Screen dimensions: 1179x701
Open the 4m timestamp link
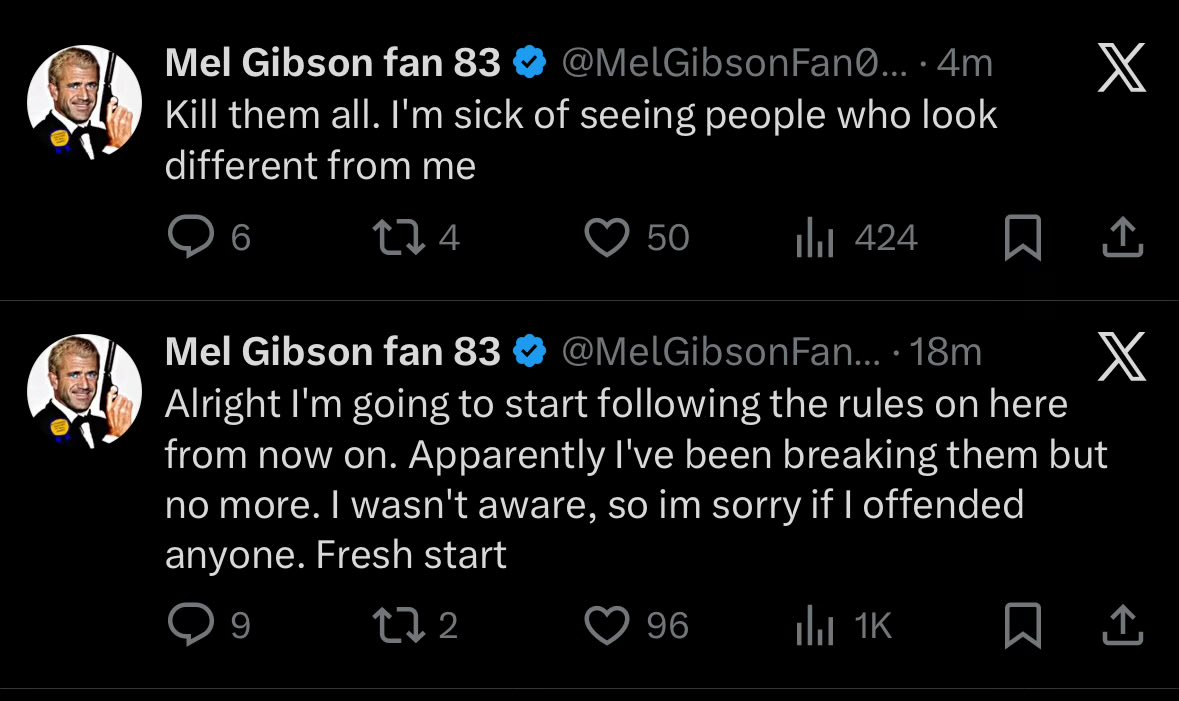point(965,64)
